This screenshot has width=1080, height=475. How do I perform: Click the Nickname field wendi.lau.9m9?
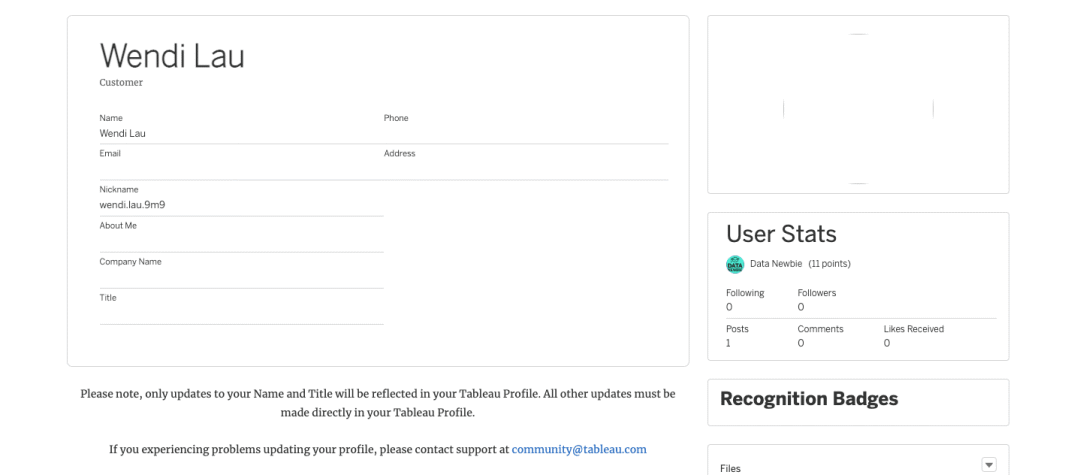tap(241, 198)
